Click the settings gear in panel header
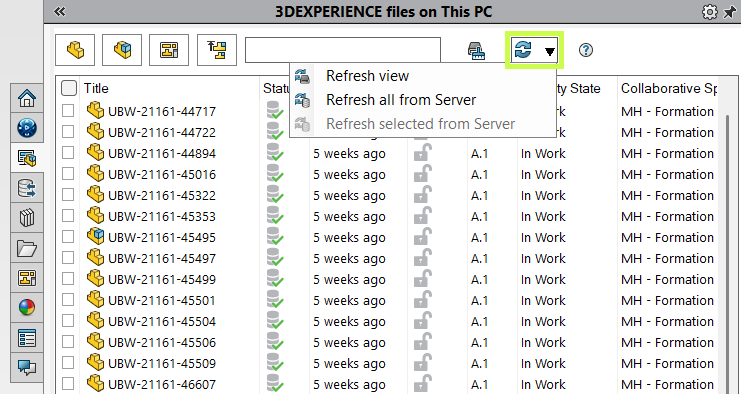This screenshot has height=394, width=741. click(x=709, y=12)
